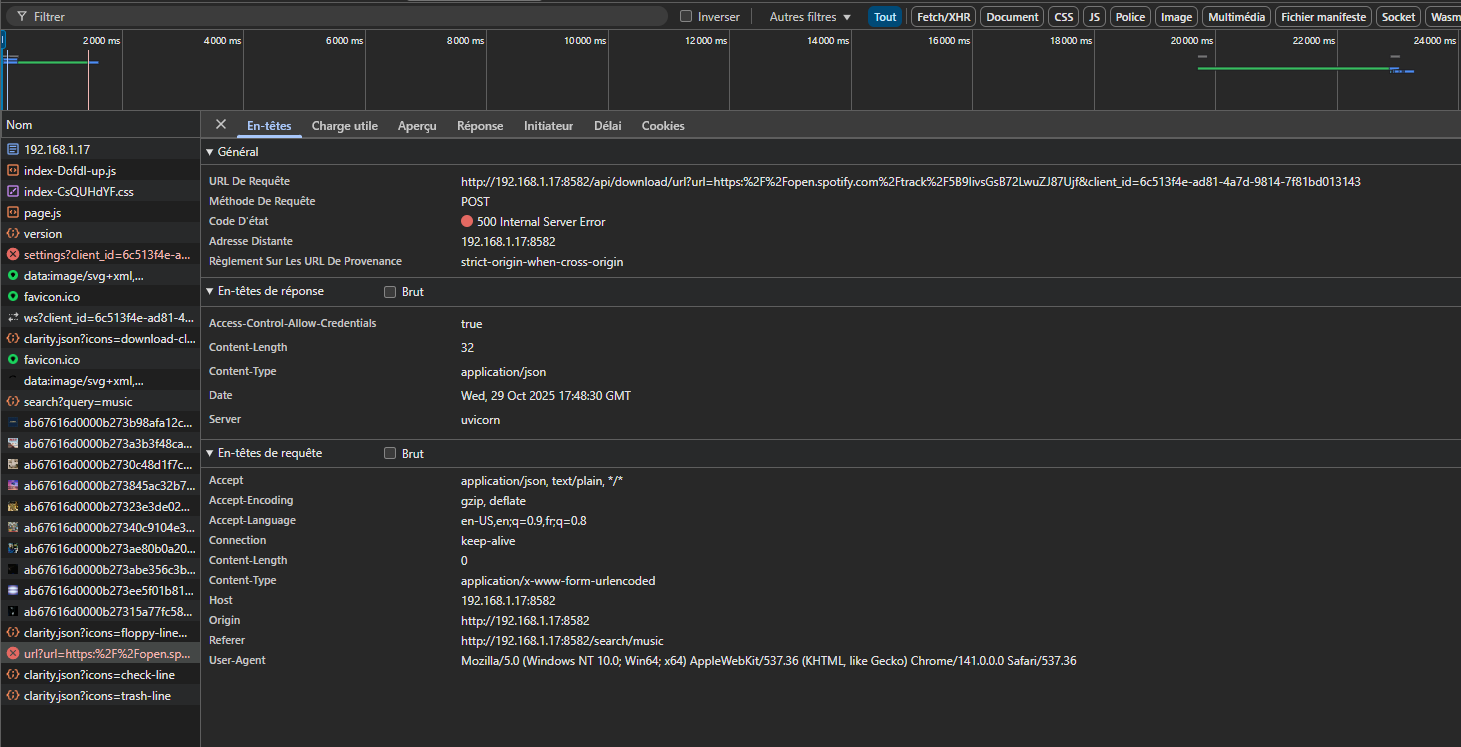Click the websocket ws?client_id request icon
This screenshot has width=1461, height=747.
pyautogui.click(x=13, y=318)
